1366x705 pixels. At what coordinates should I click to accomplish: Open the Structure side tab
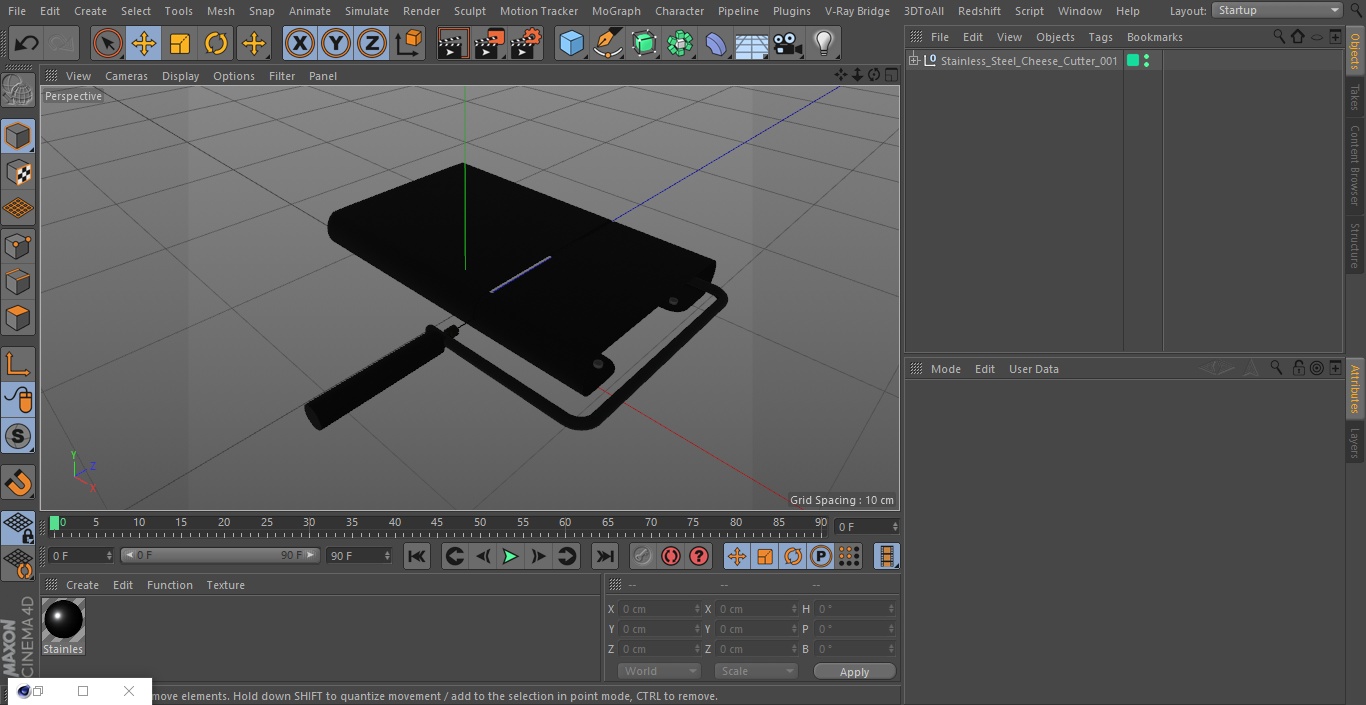pyautogui.click(x=1355, y=245)
